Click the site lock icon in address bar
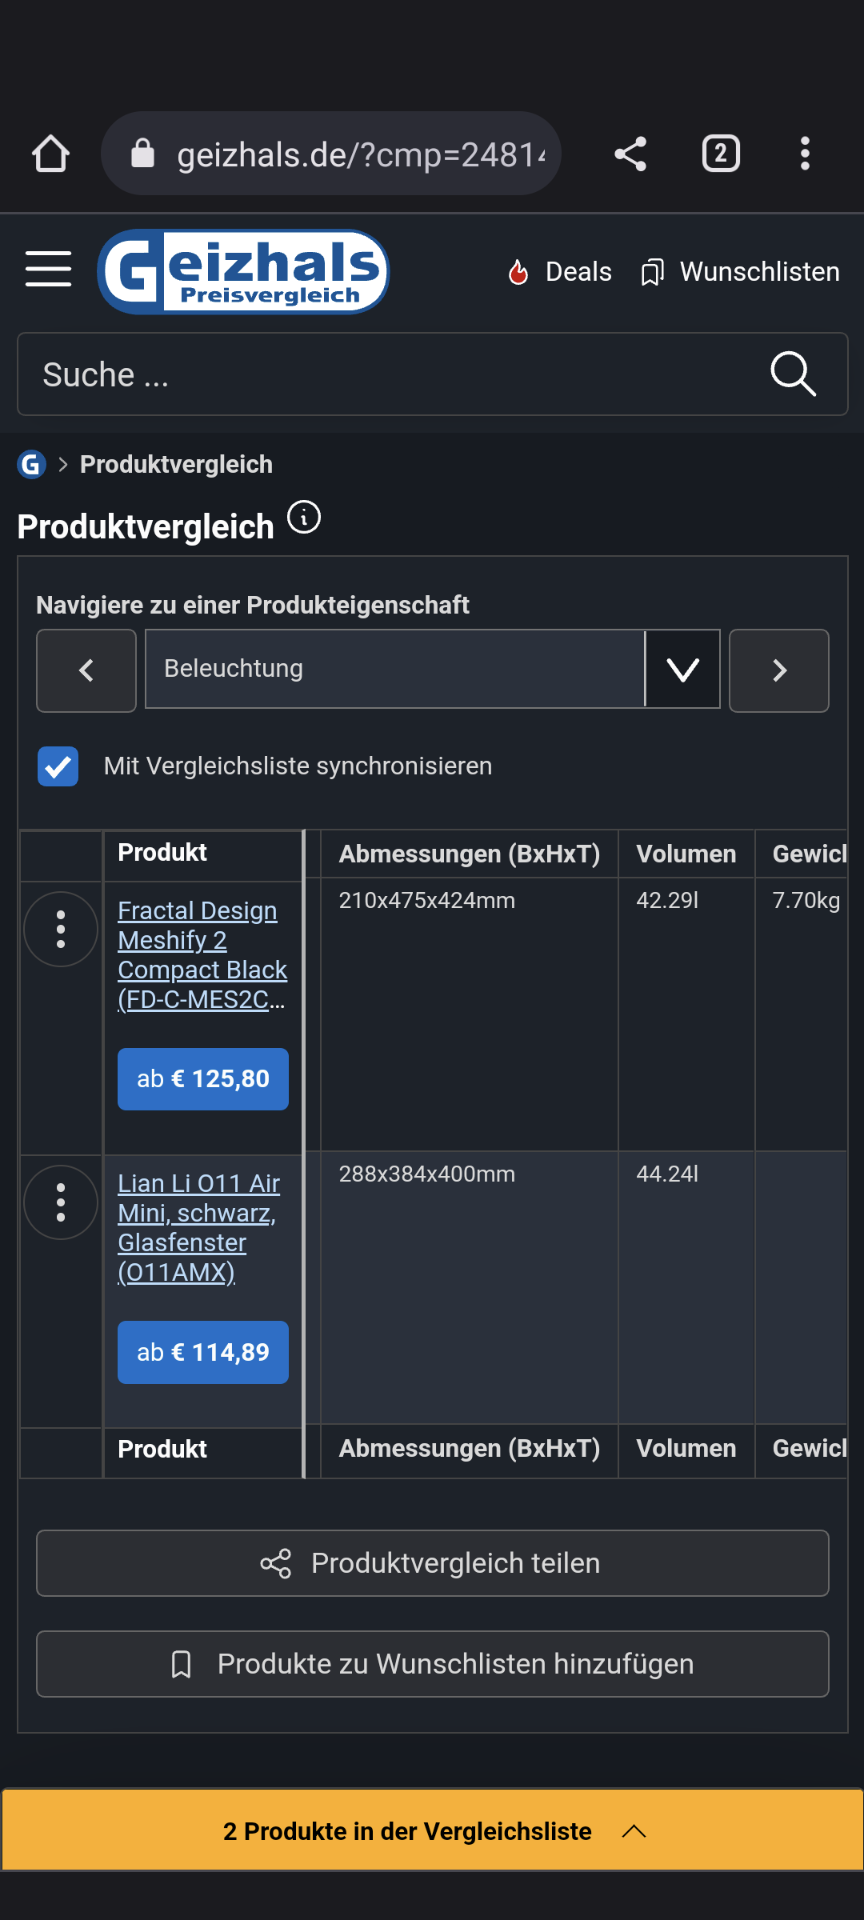Viewport: 864px width, 1920px height. pos(143,154)
